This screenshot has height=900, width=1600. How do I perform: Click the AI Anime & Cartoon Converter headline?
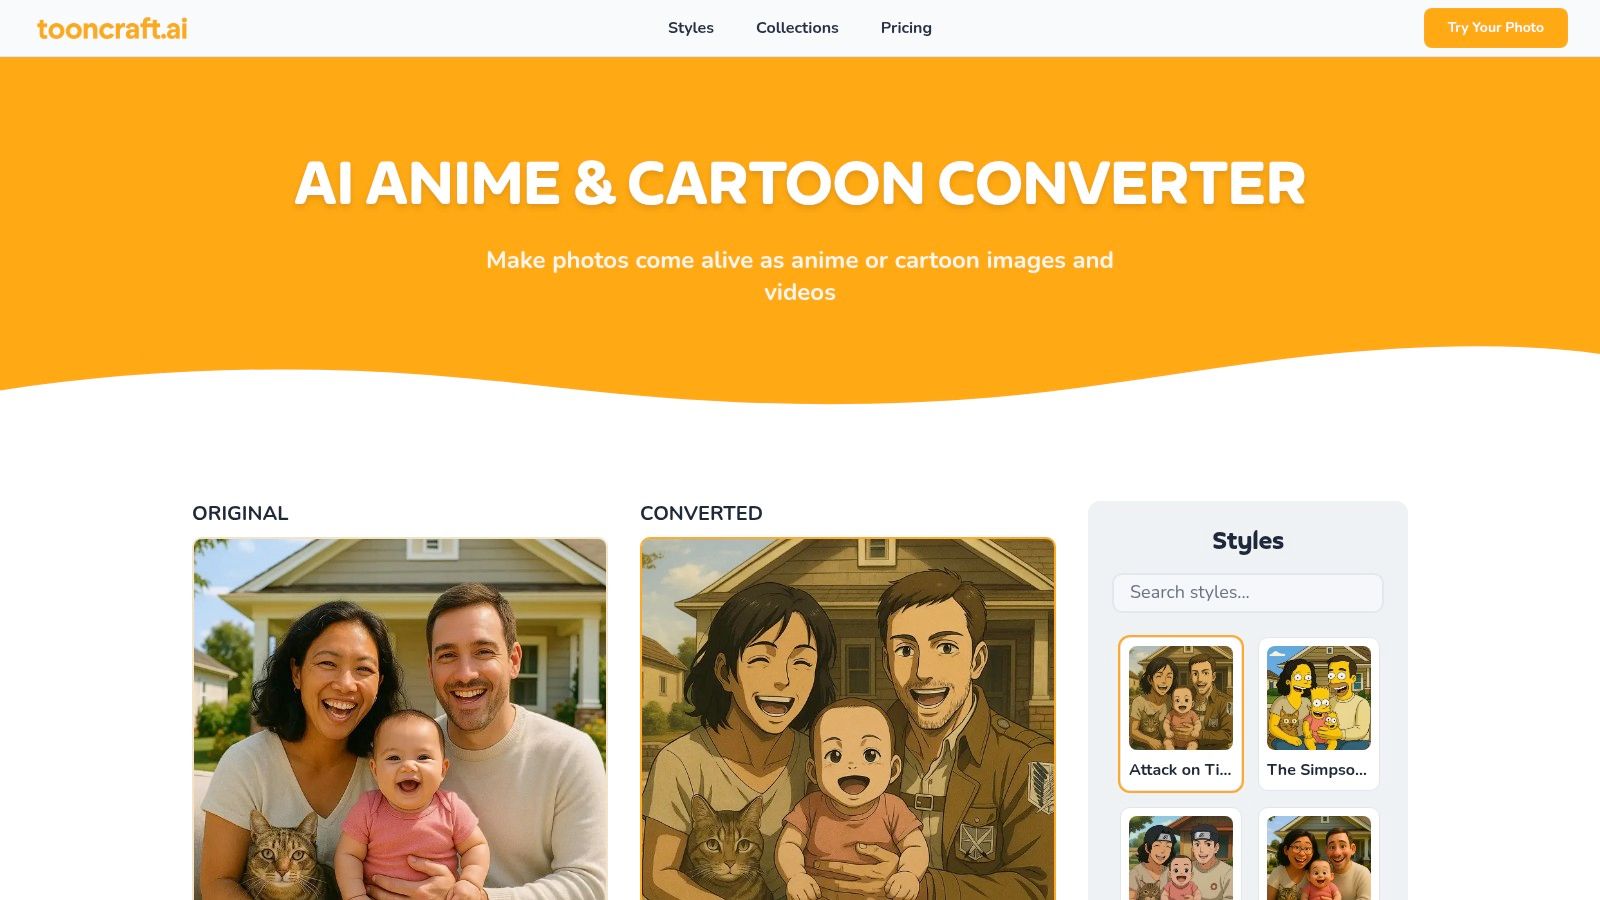(x=800, y=184)
